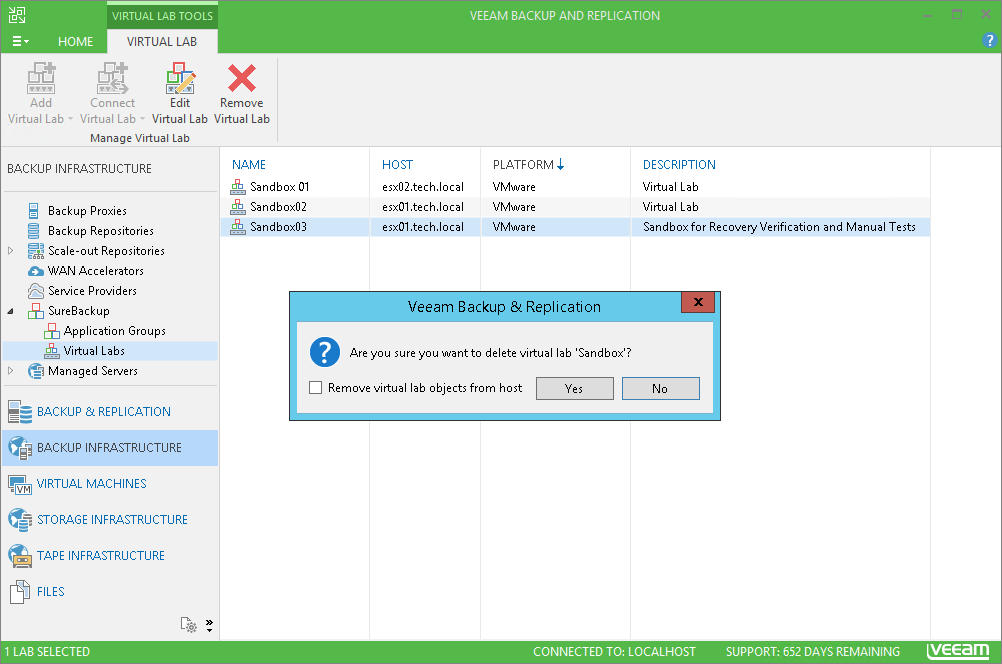The width and height of the screenshot is (1002, 664).
Task: Confirm deletion with Yes button
Action: tap(574, 389)
